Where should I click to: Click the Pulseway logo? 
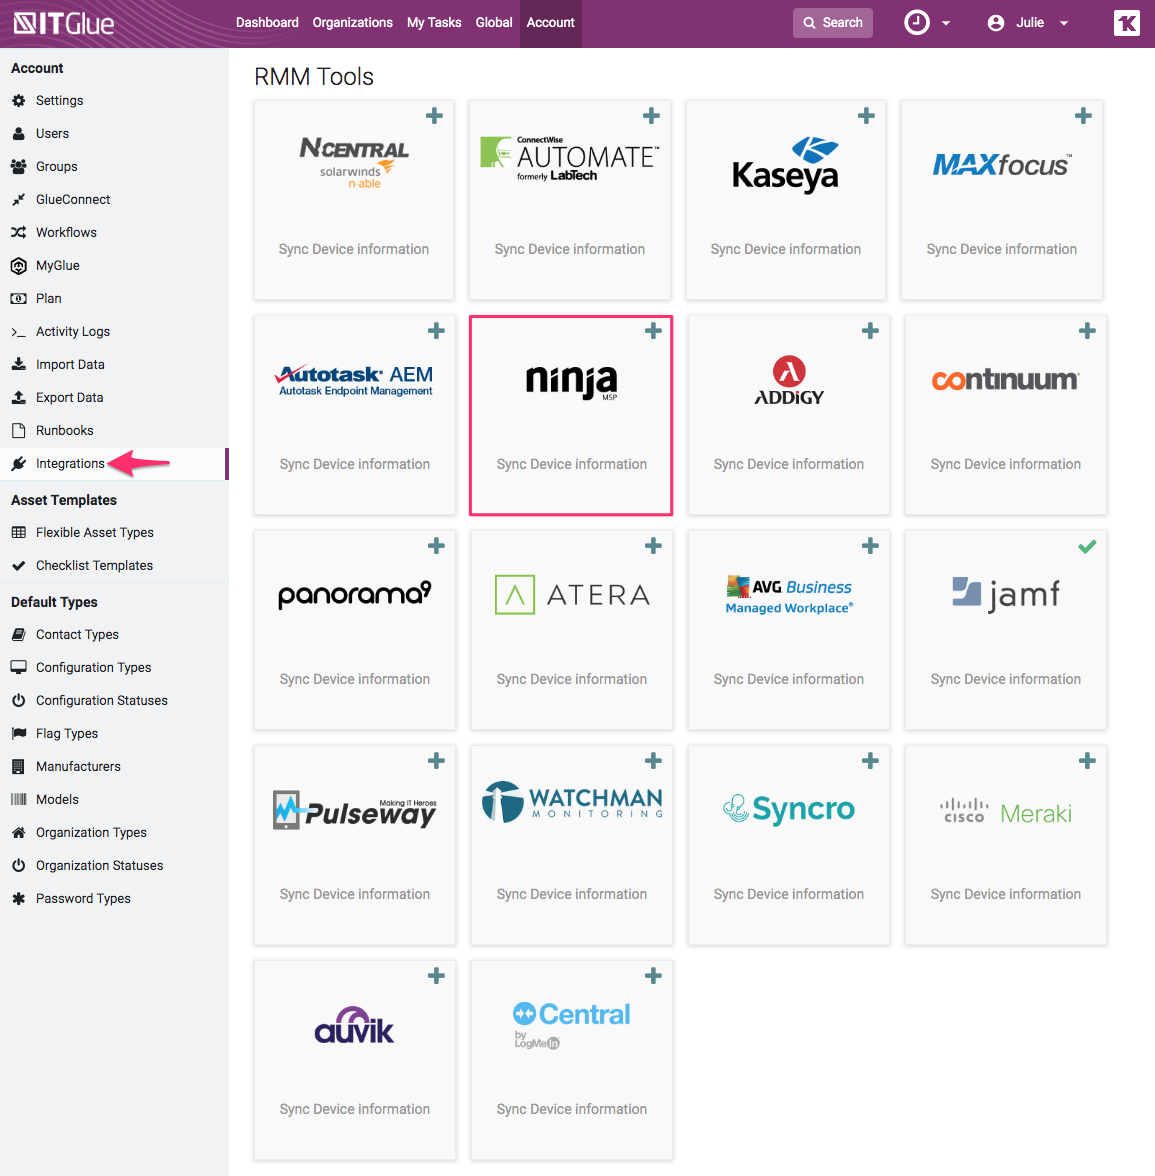(x=355, y=810)
